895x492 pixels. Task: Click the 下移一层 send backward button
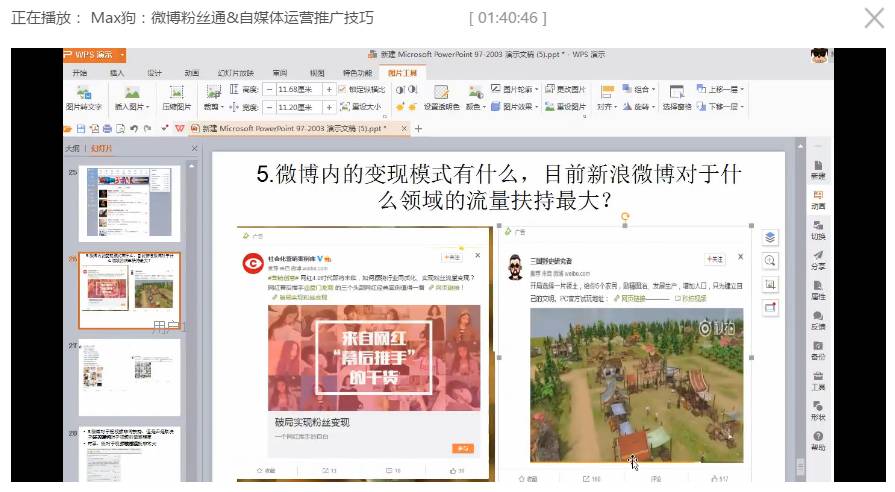pyautogui.click(x=720, y=107)
